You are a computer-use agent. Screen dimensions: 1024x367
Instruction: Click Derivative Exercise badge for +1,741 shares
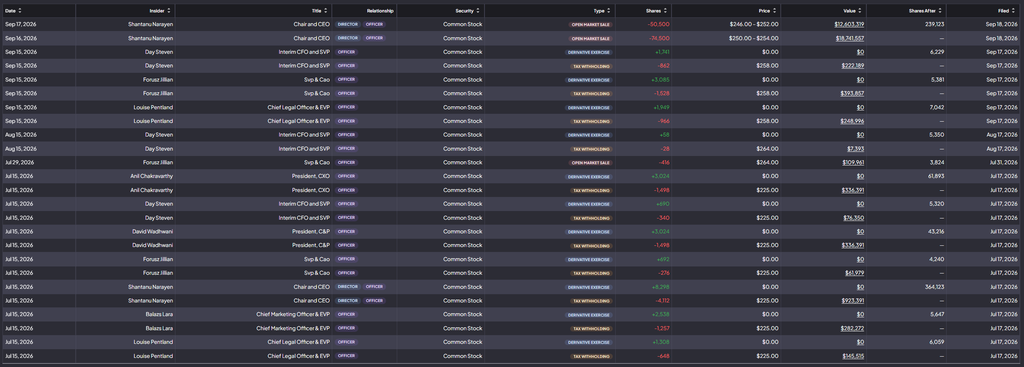click(x=589, y=52)
